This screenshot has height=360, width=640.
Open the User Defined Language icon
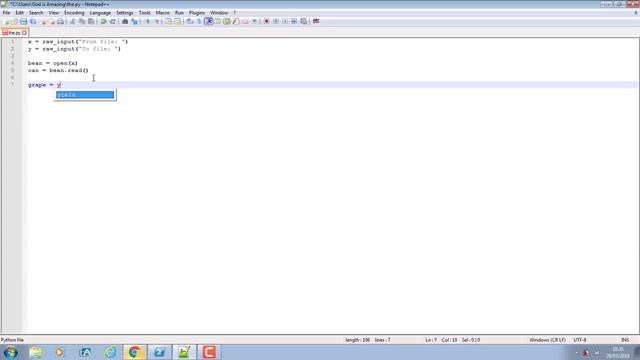click(218, 21)
